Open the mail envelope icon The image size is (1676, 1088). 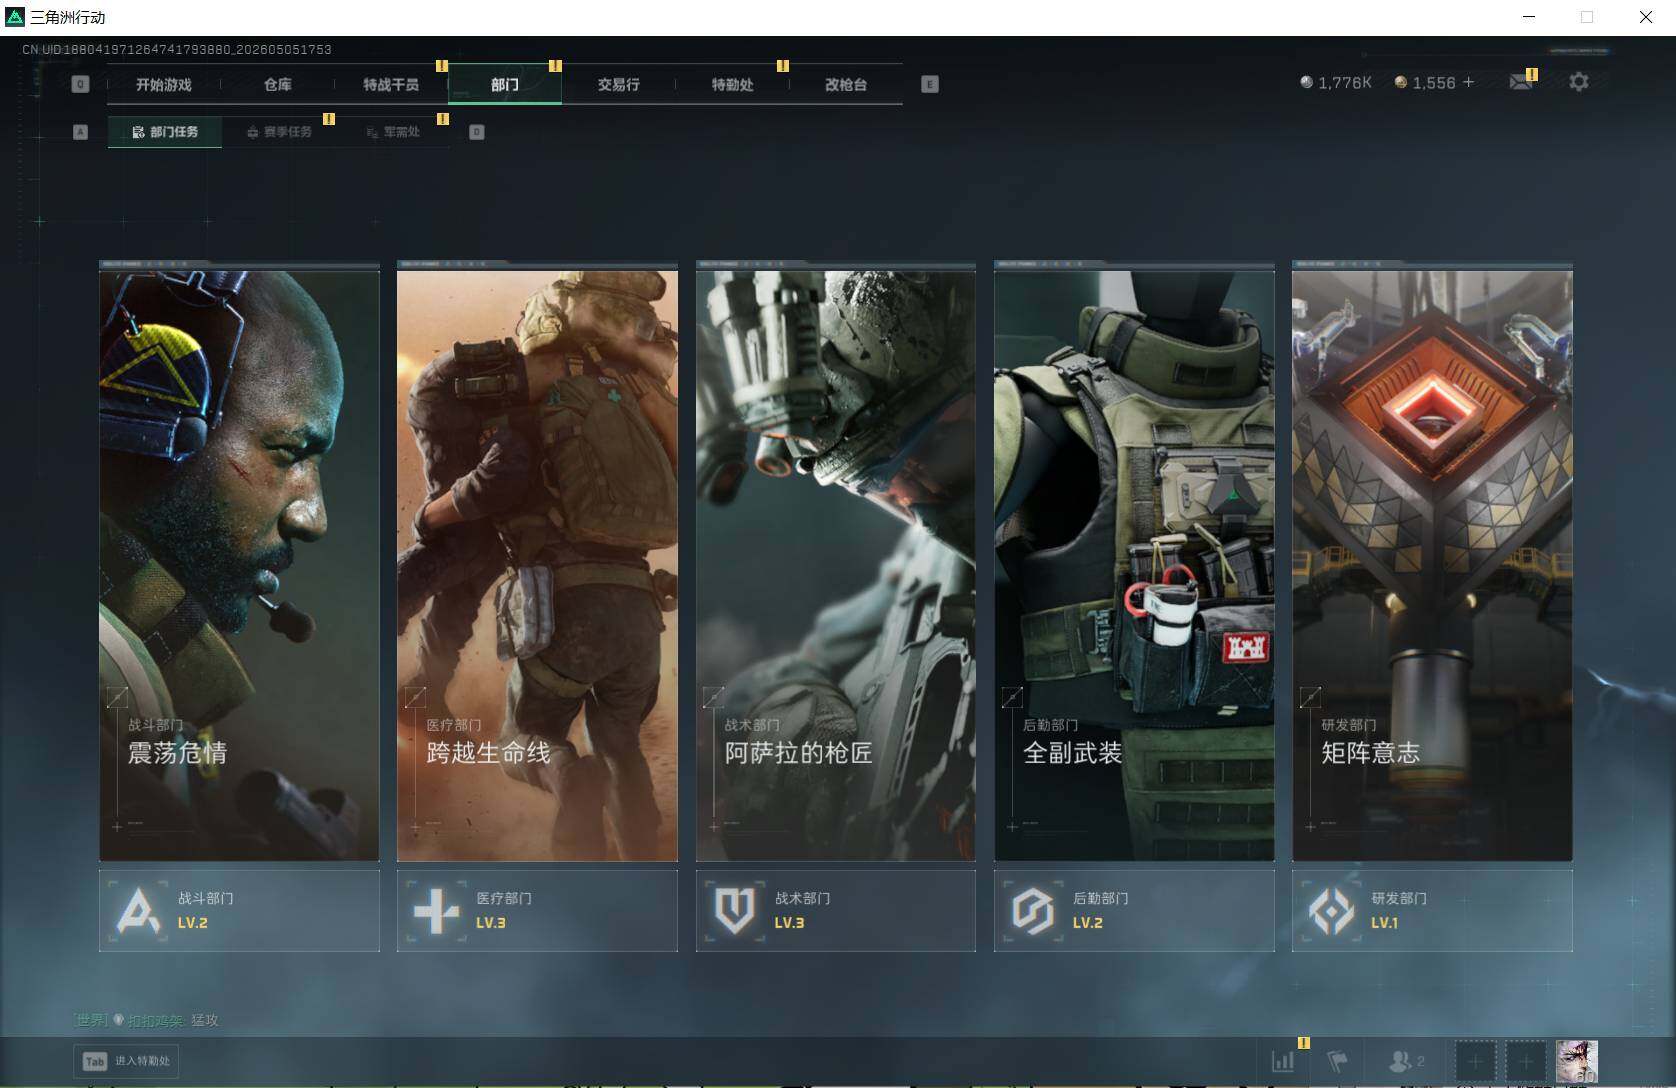click(x=1521, y=82)
